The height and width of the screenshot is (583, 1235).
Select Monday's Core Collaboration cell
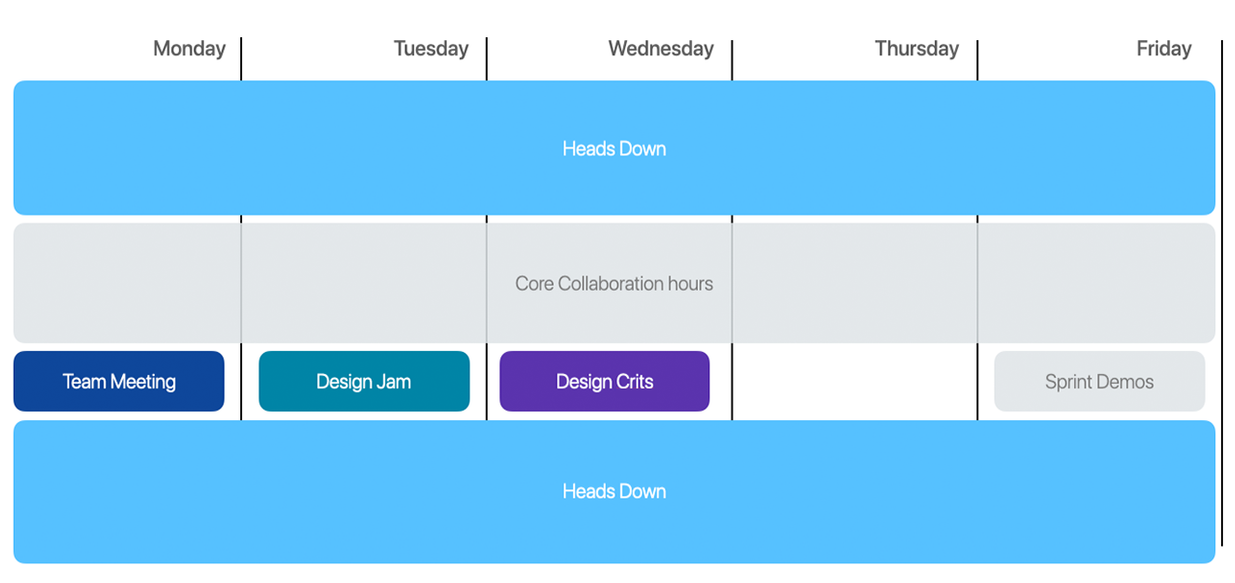[127, 283]
